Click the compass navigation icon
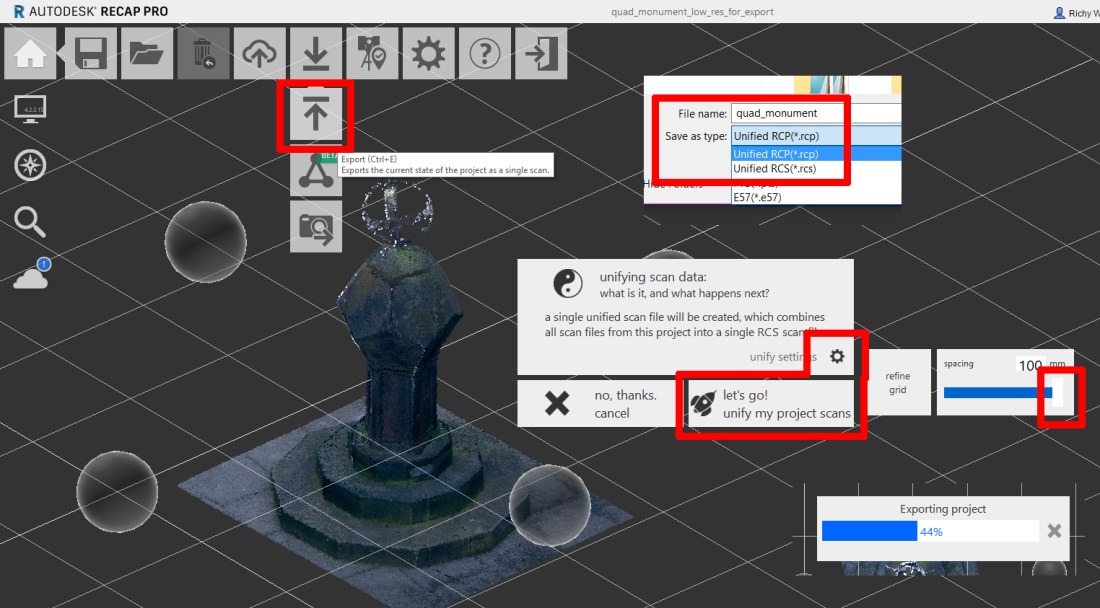This screenshot has width=1100, height=608. point(30,165)
